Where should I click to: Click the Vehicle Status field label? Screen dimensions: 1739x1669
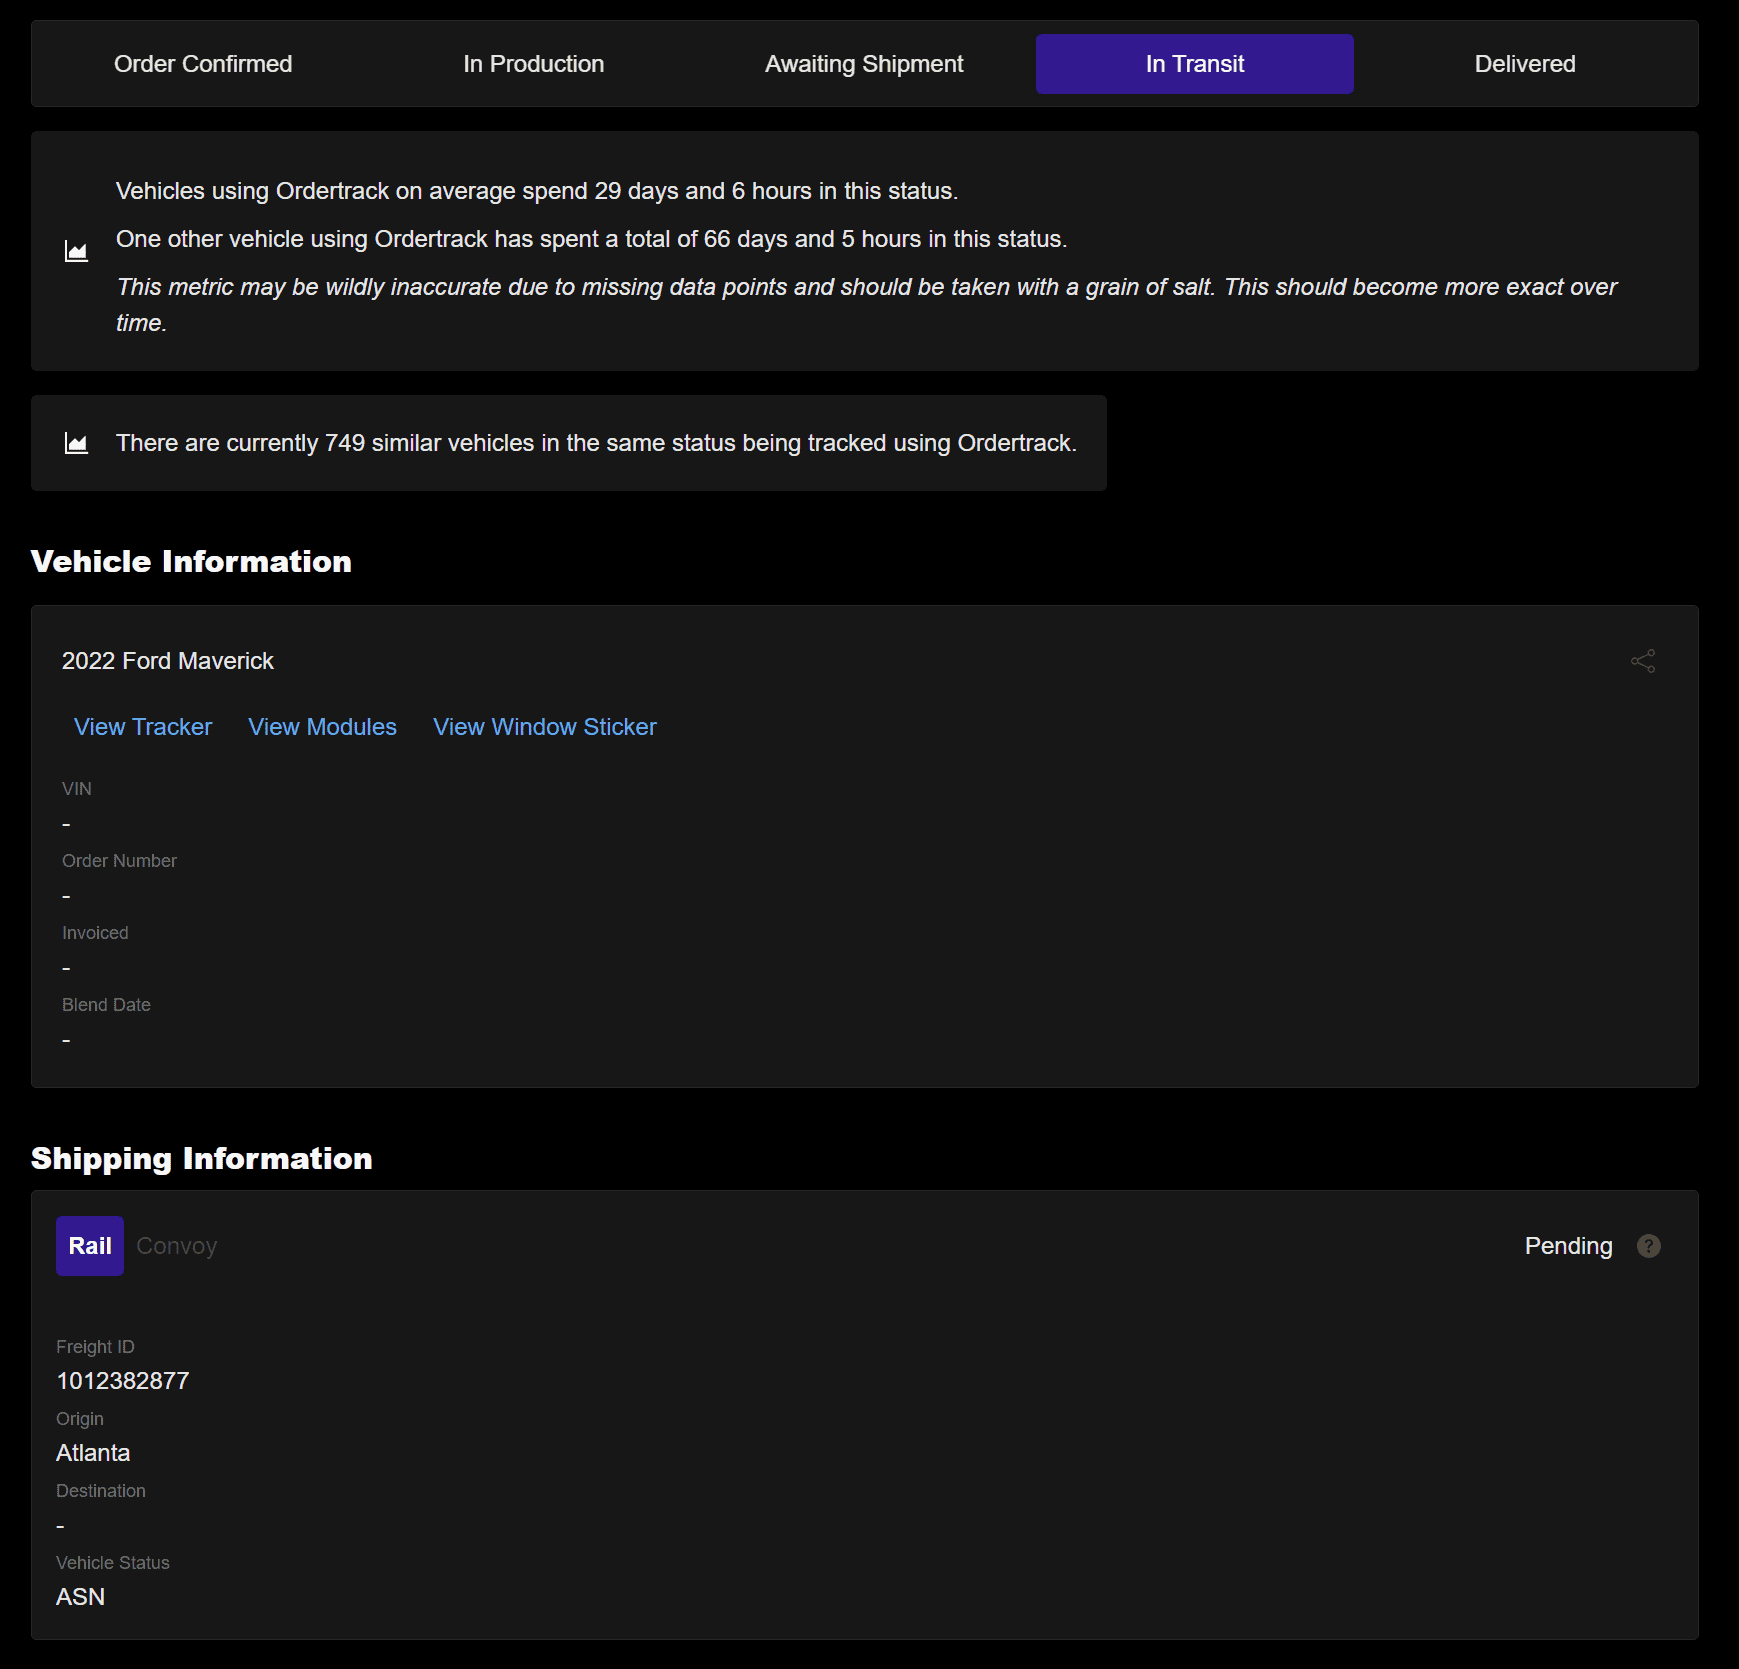point(113,1563)
